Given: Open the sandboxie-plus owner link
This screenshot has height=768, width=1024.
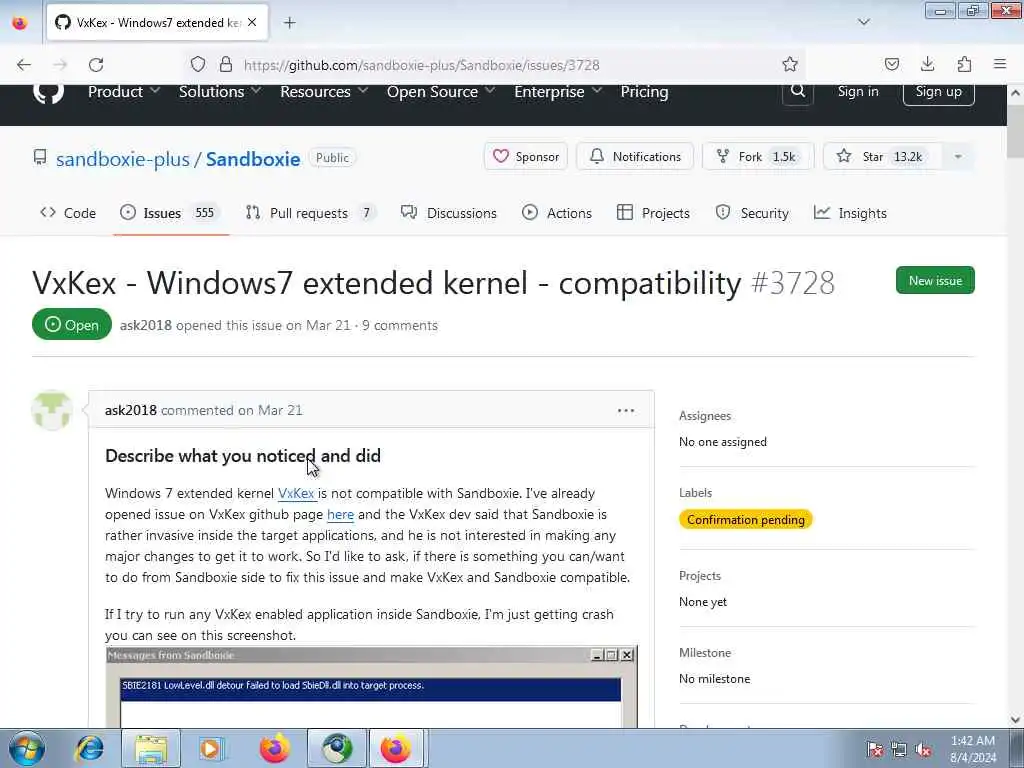Looking at the screenshot, I should [x=123, y=159].
